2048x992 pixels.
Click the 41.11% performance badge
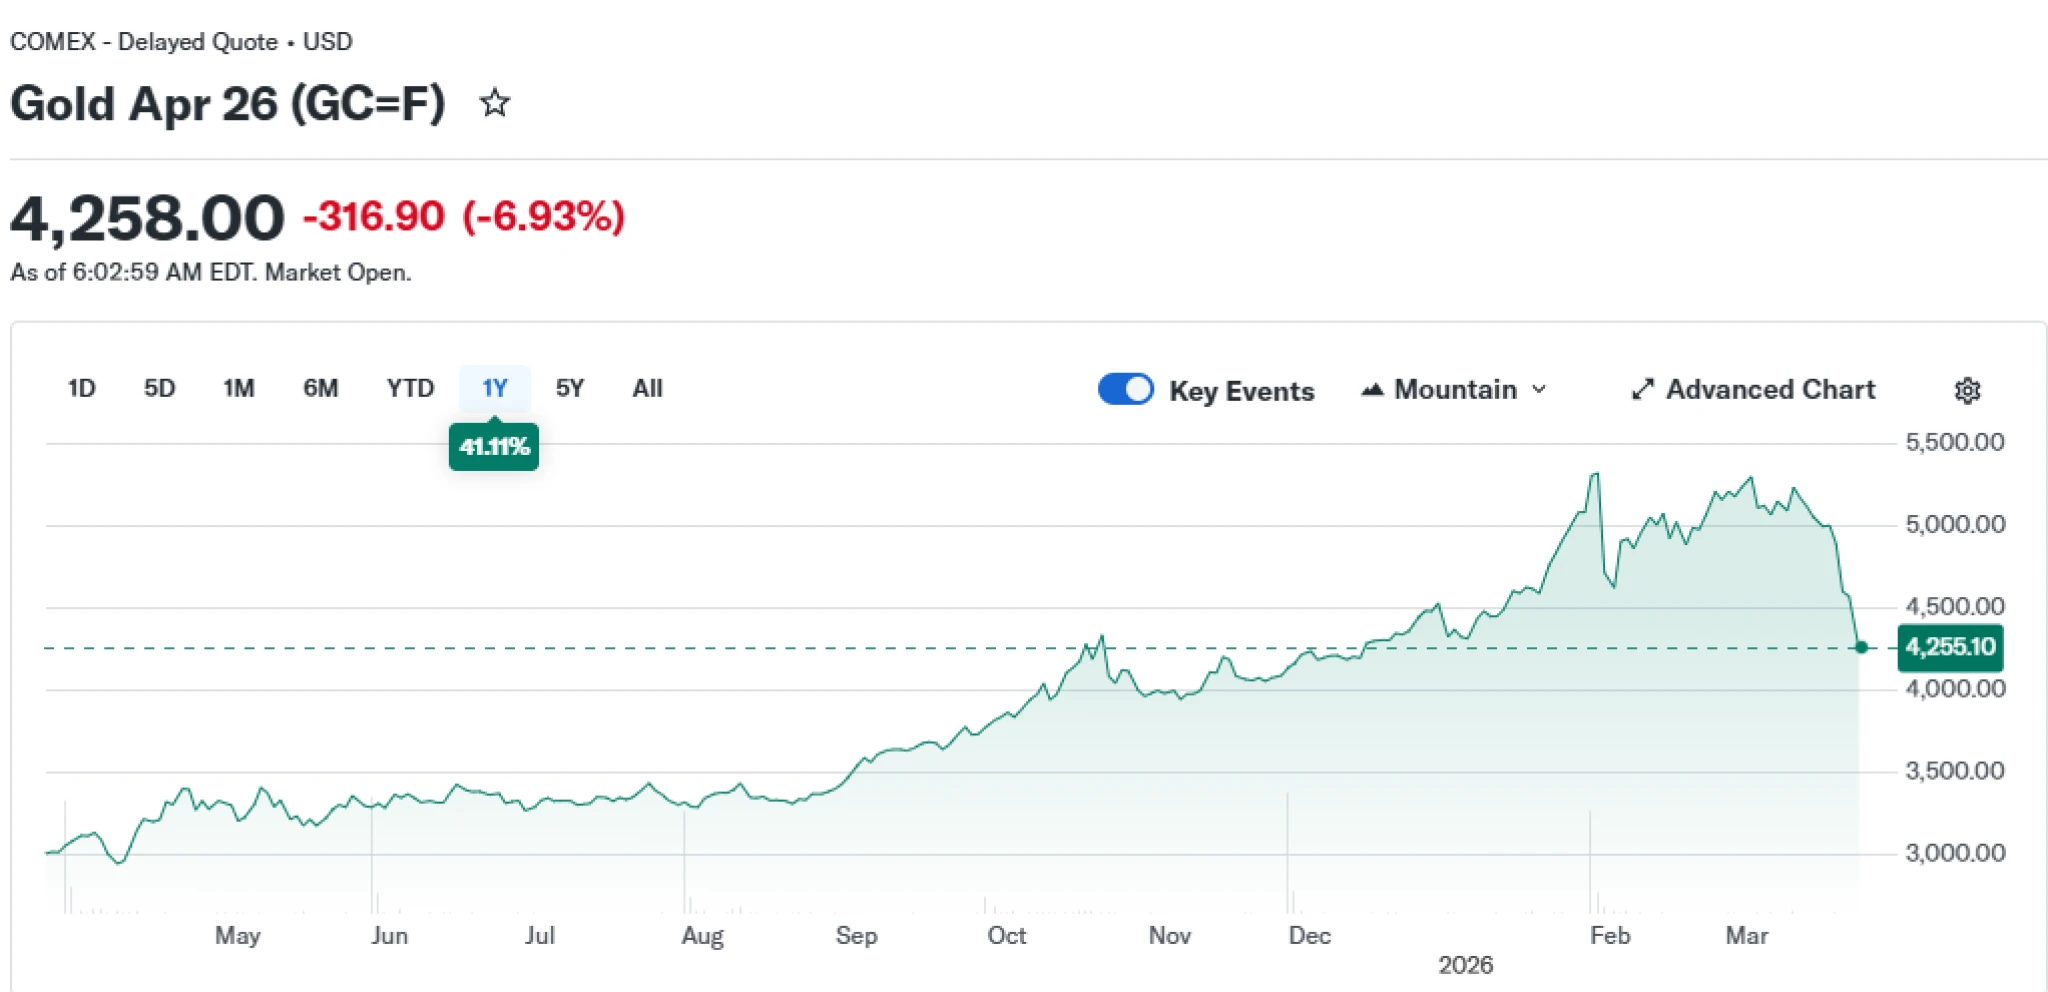tap(493, 447)
